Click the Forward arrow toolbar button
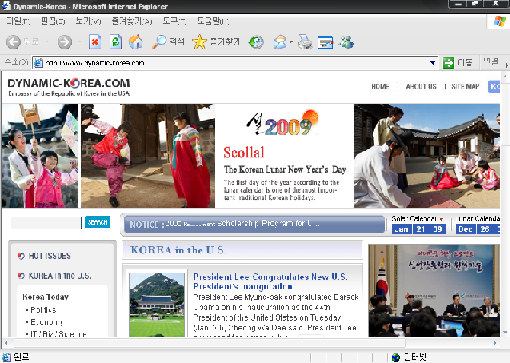 65,42
